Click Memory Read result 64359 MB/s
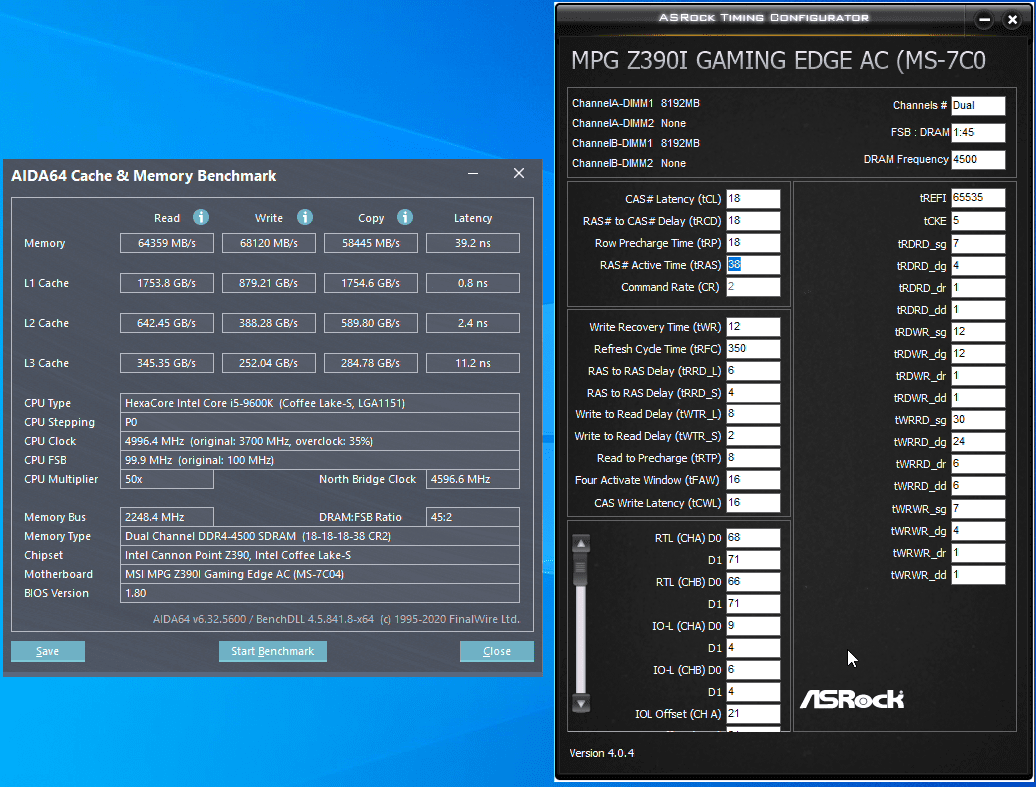 click(x=166, y=243)
